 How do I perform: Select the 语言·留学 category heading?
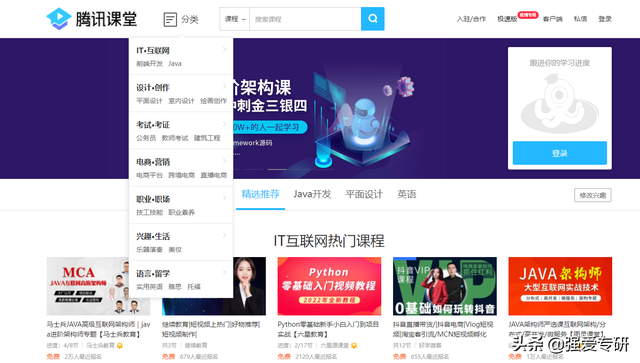pyautogui.click(x=153, y=274)
